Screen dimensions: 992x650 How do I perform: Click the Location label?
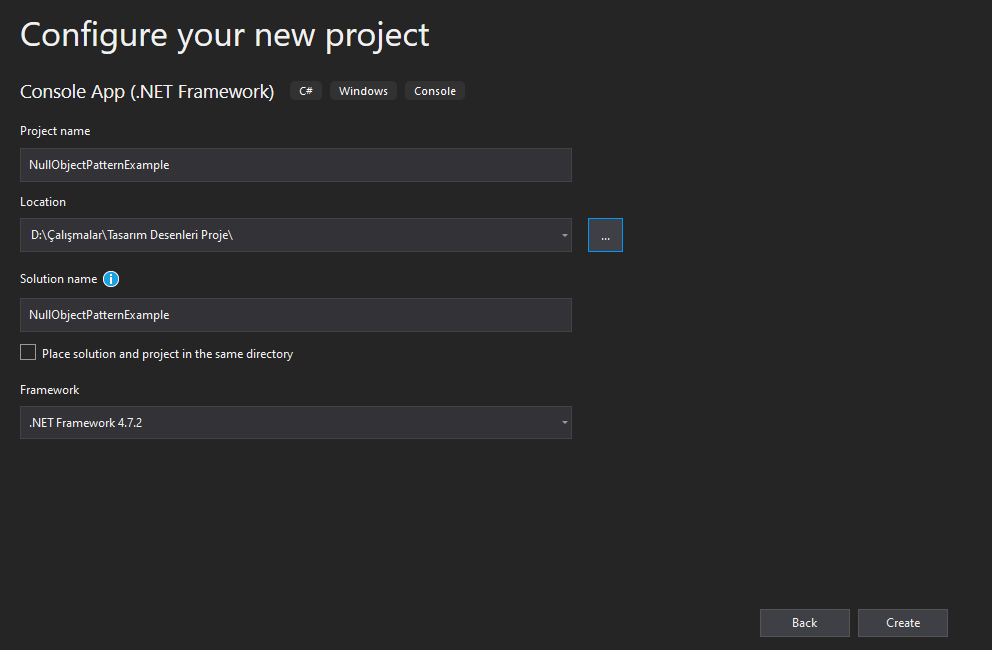point(43,202)
